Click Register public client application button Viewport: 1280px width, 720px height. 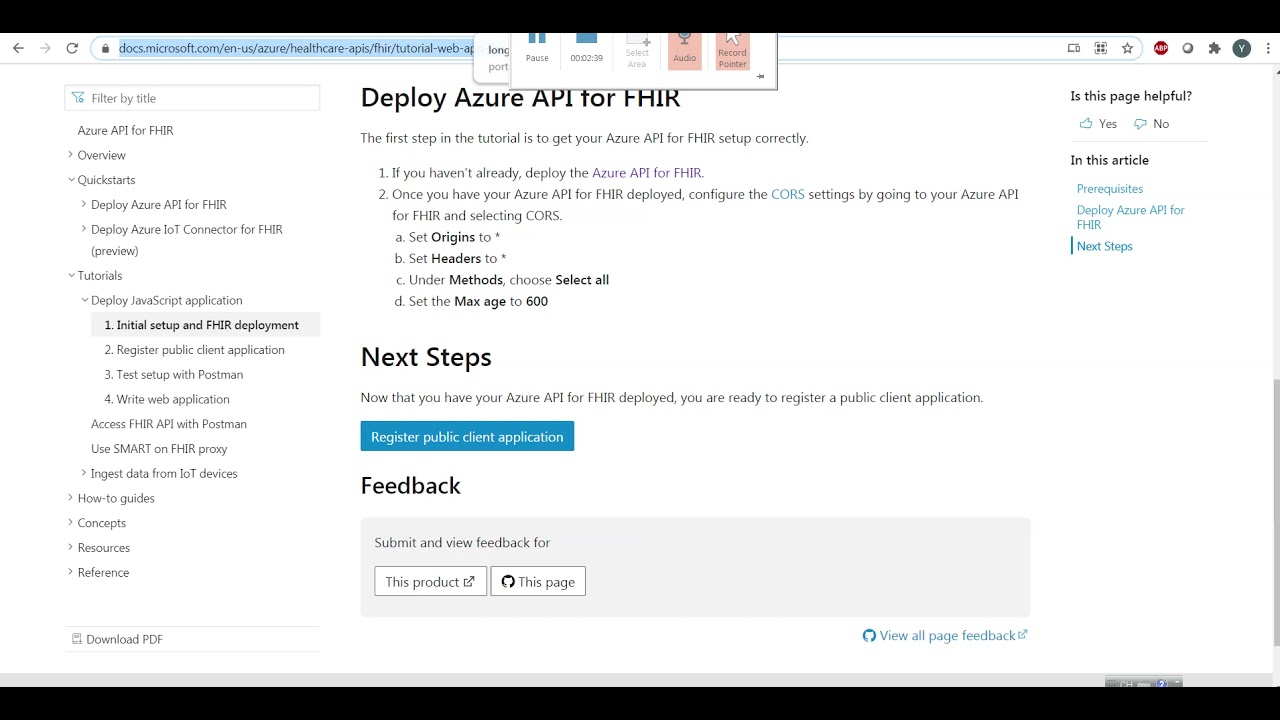467,437
